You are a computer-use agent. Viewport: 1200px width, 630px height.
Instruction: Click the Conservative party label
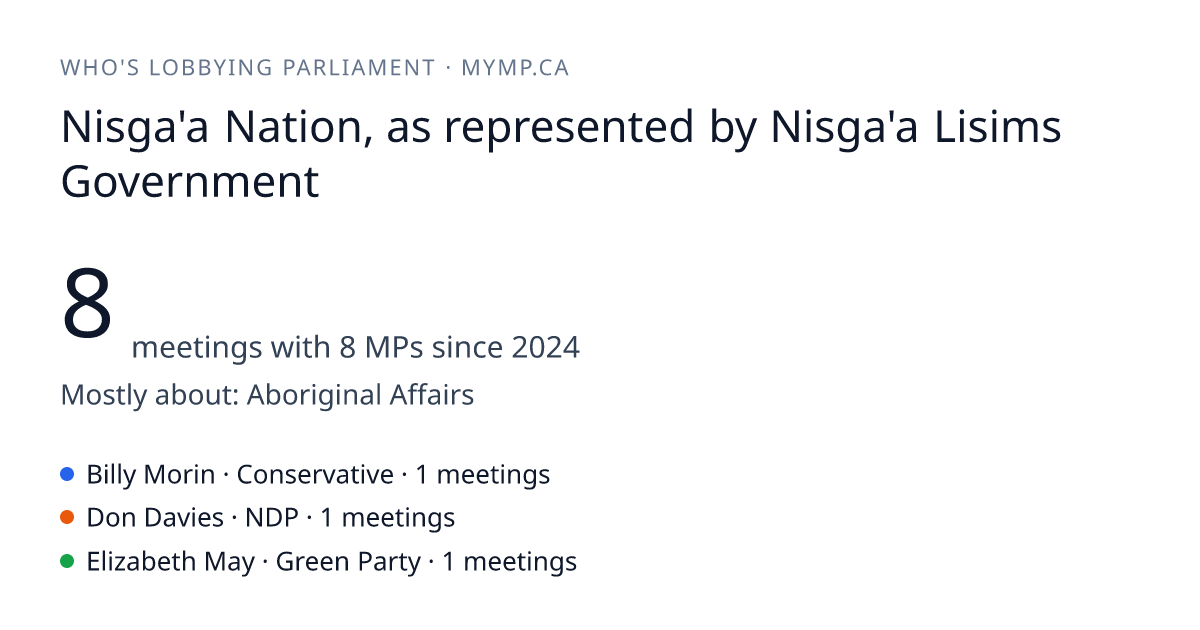(315, 474)
